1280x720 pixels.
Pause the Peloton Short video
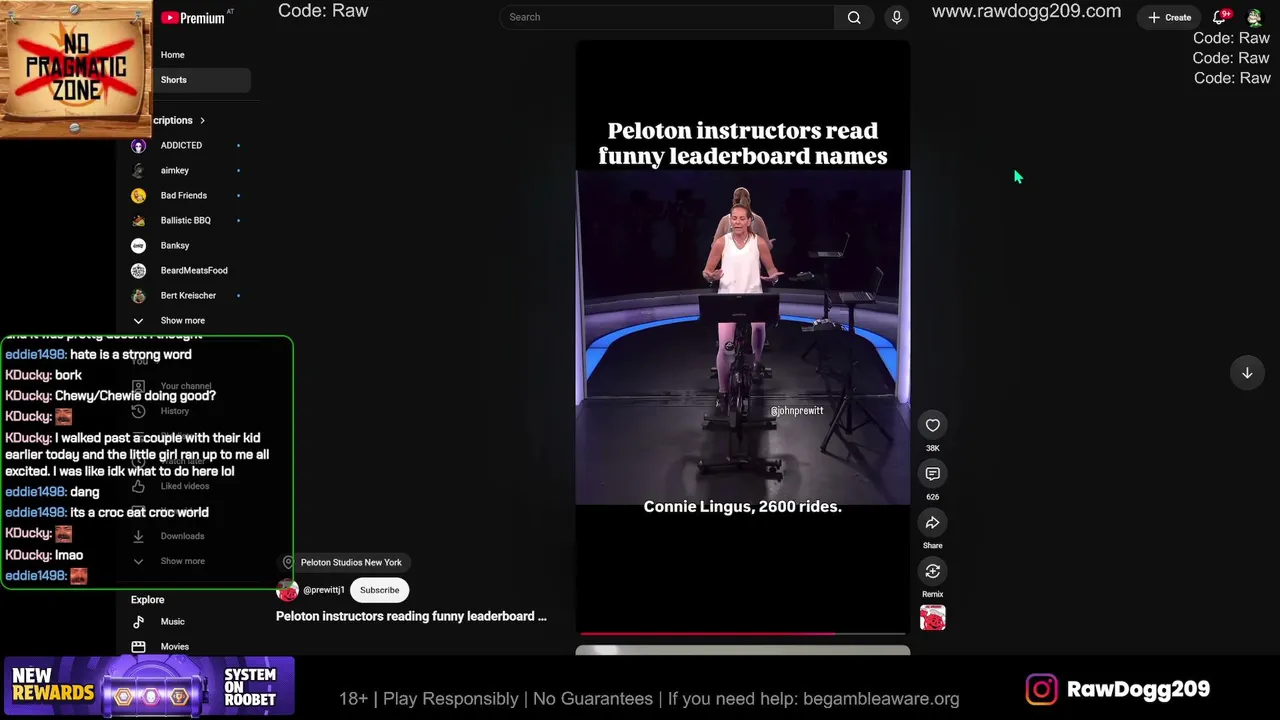coord(743,338)
